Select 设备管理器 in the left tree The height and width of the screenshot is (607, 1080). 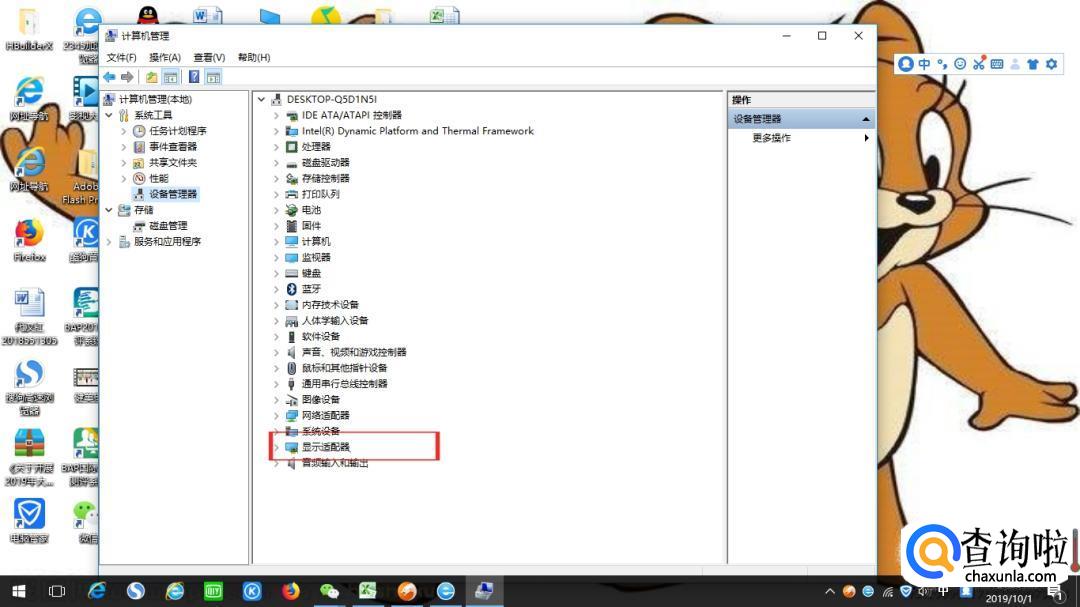click(x=173, y=194)
